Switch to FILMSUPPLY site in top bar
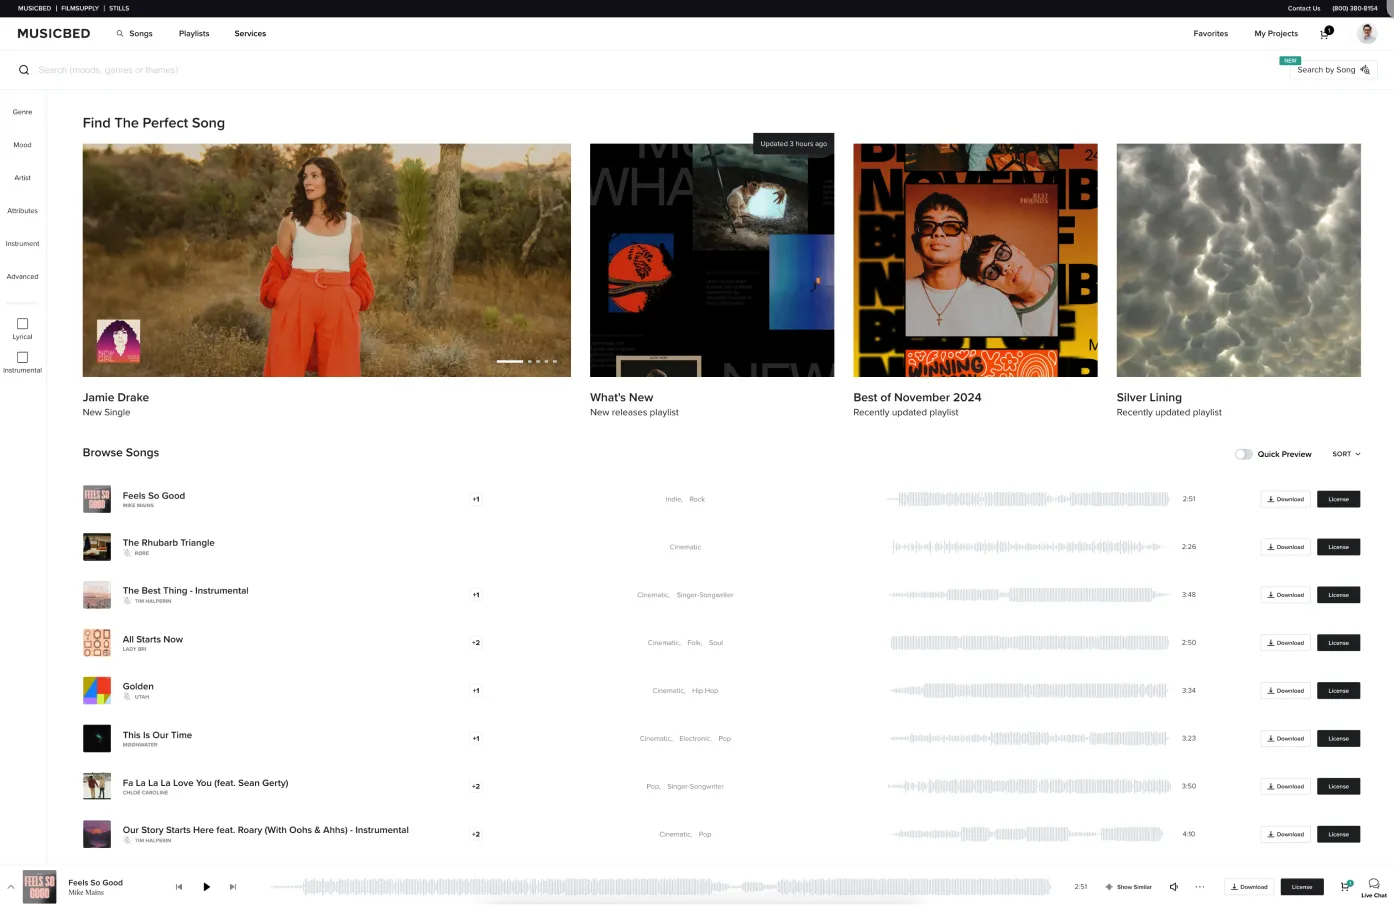 coord(80,8)
